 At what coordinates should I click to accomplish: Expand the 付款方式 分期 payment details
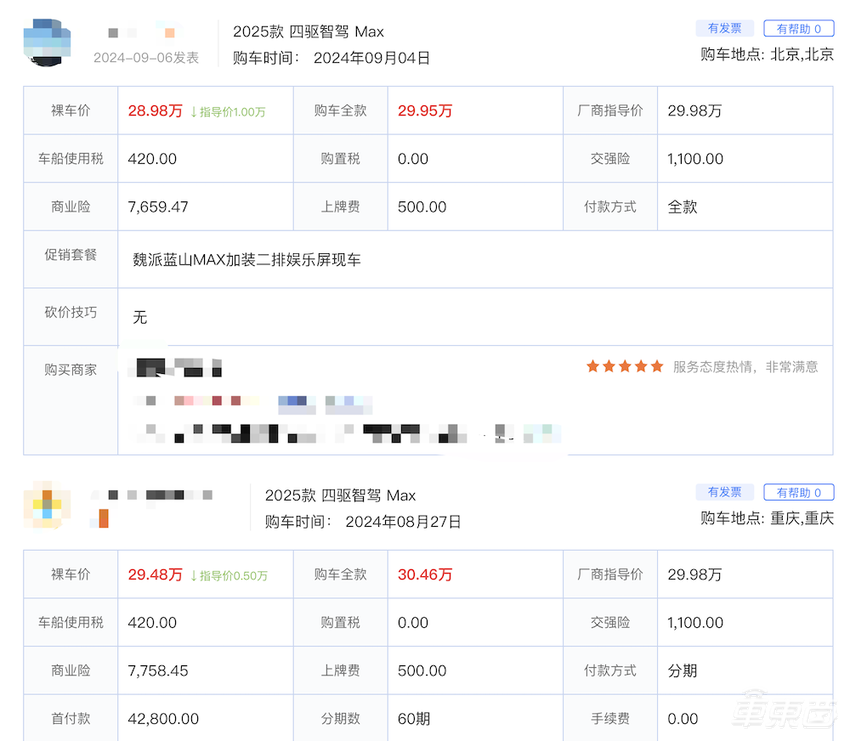point(681,670)
